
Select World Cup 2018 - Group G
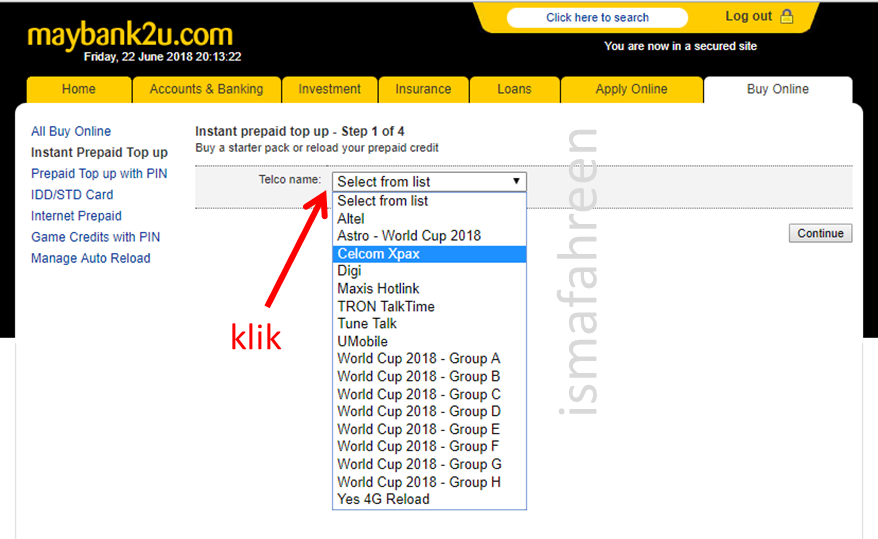pyautogui.click(x=429, y=465)
